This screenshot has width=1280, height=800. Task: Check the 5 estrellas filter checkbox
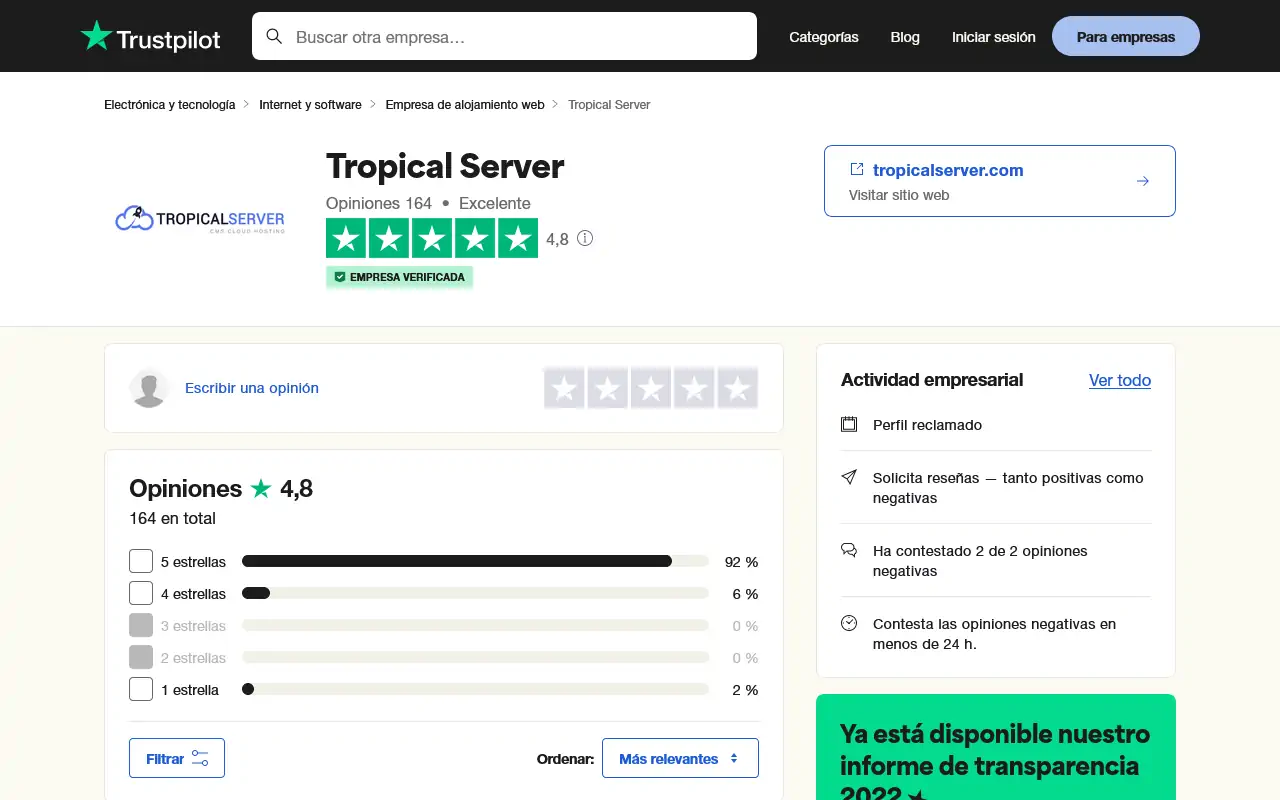coord(141,561)
